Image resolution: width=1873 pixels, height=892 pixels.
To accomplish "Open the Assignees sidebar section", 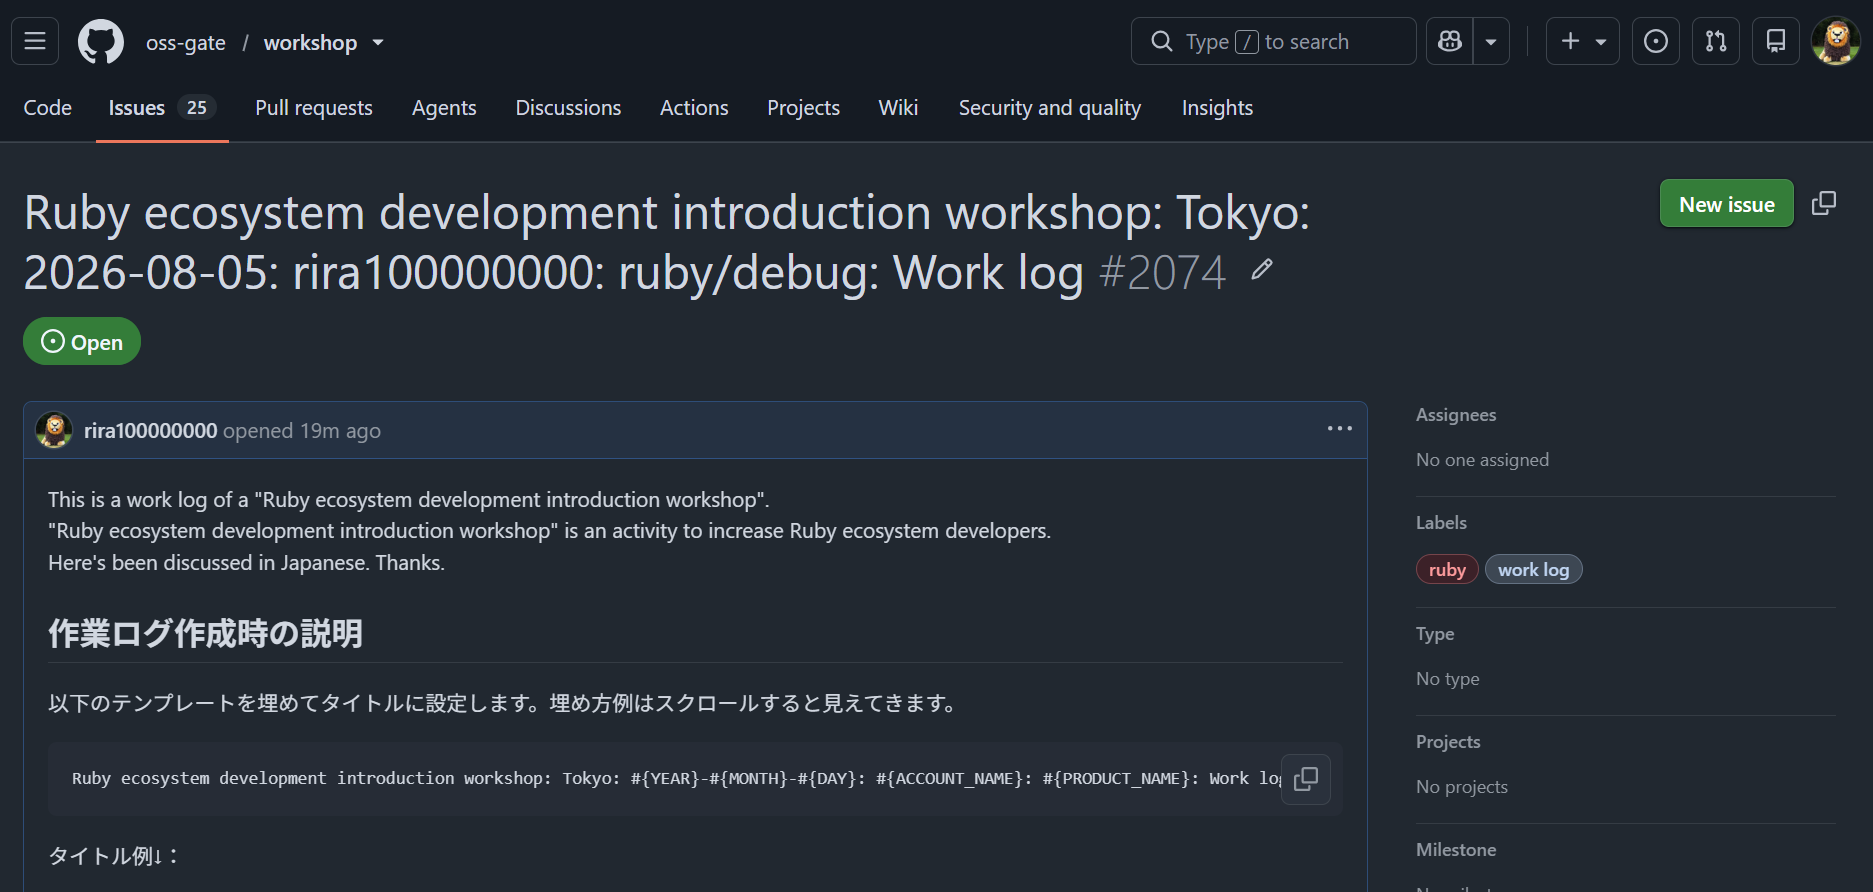I will pyautogui.click(x=1456, y=415).
